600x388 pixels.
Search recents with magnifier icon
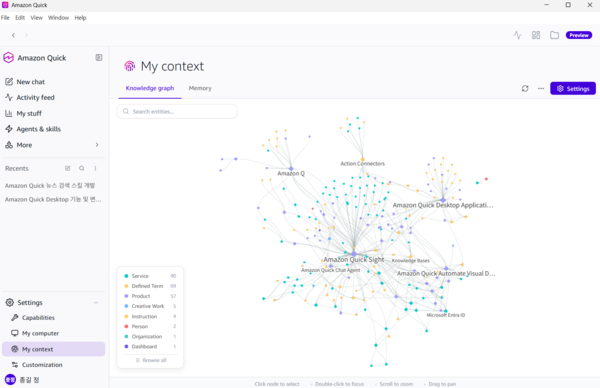82,168
